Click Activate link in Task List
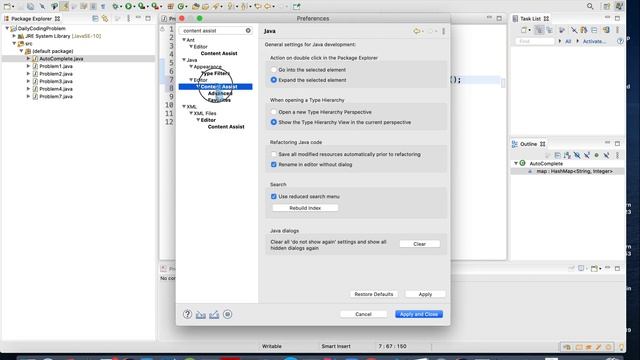 coord(594,41)
